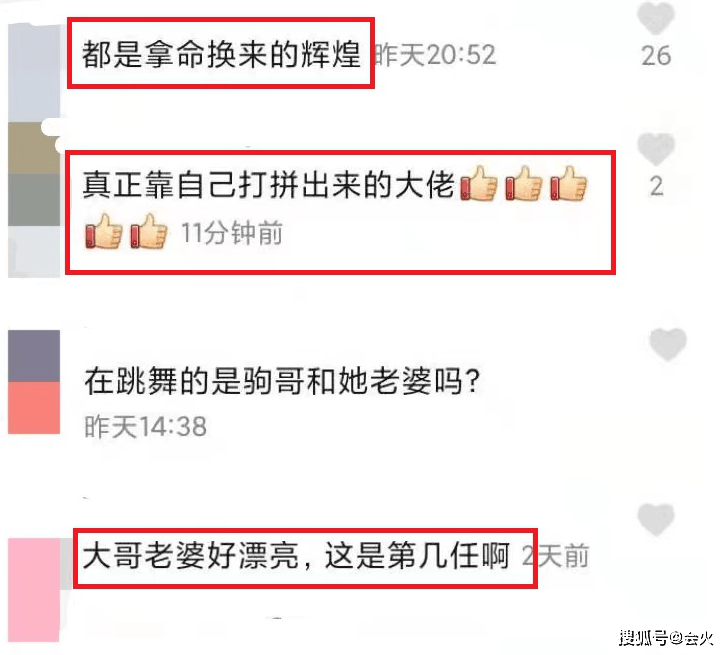Click the like count 26
The height and width of the screenshot is (655, 728).
click(656, 56)
